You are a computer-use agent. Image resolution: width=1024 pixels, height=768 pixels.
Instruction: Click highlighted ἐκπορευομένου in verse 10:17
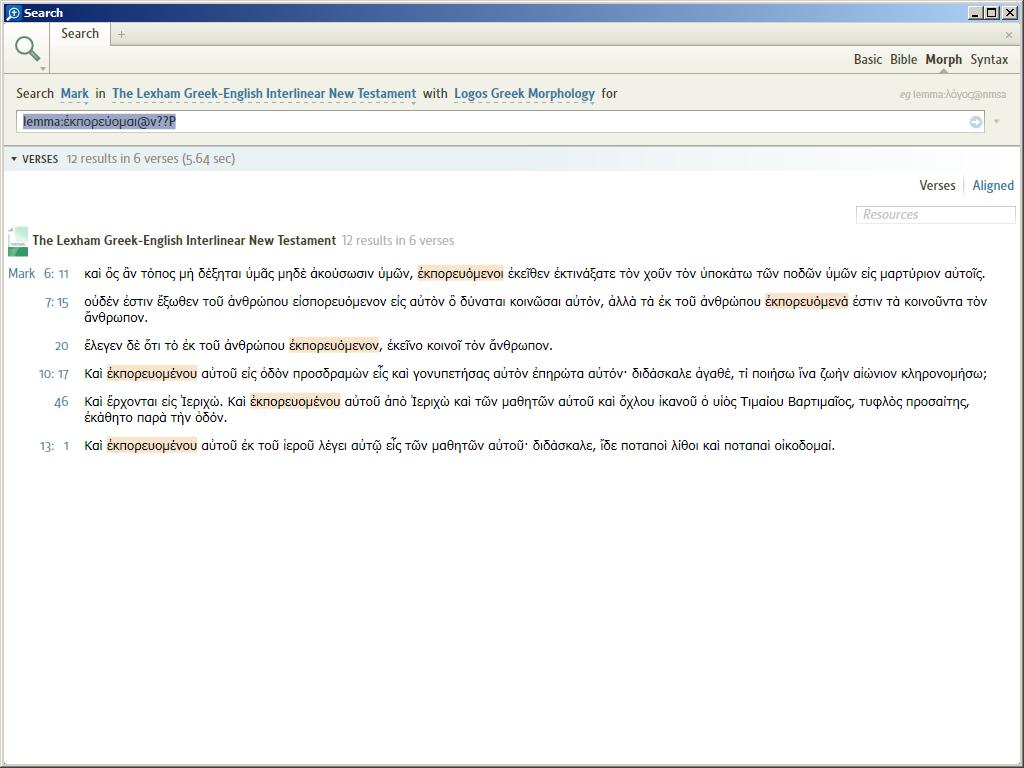click(x=152, y=374)
